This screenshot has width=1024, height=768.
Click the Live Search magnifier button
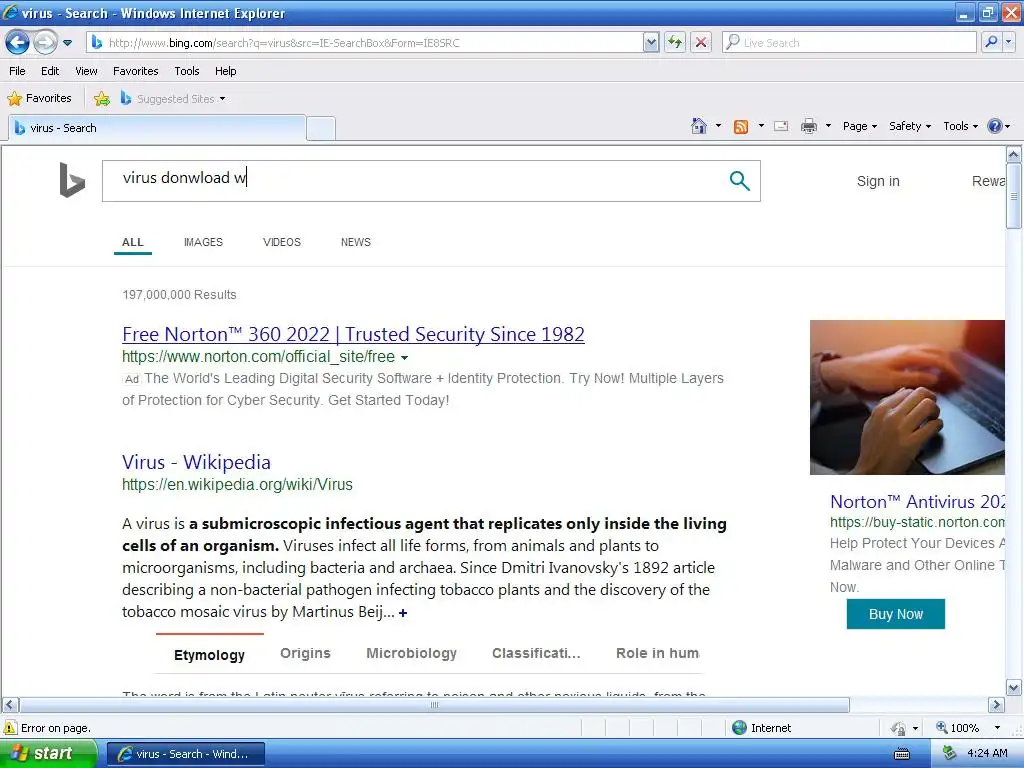pos(991,42)
